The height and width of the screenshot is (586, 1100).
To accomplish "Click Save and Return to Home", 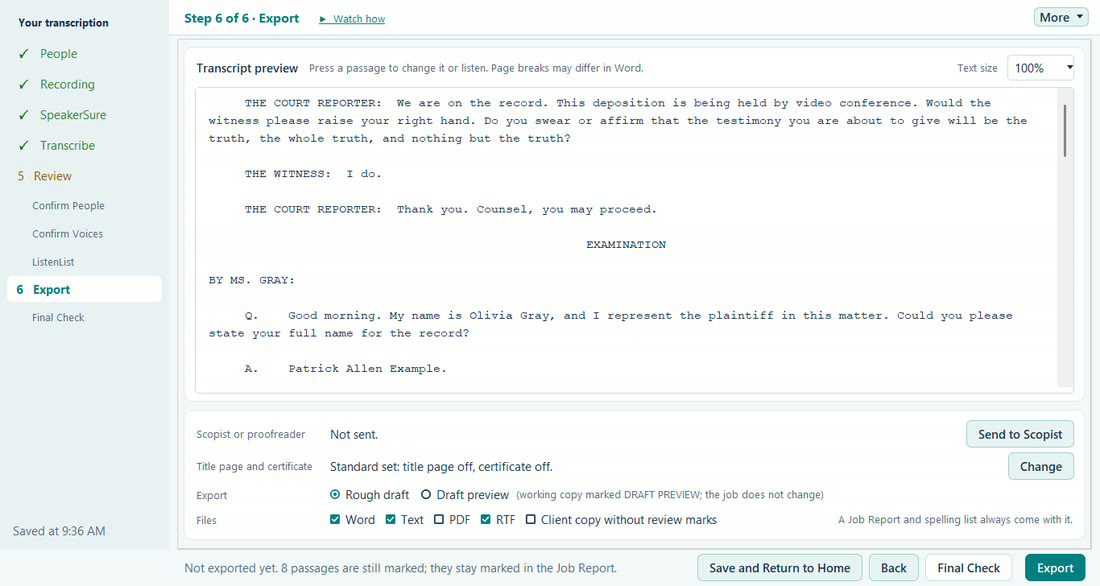I will point(779,568).
